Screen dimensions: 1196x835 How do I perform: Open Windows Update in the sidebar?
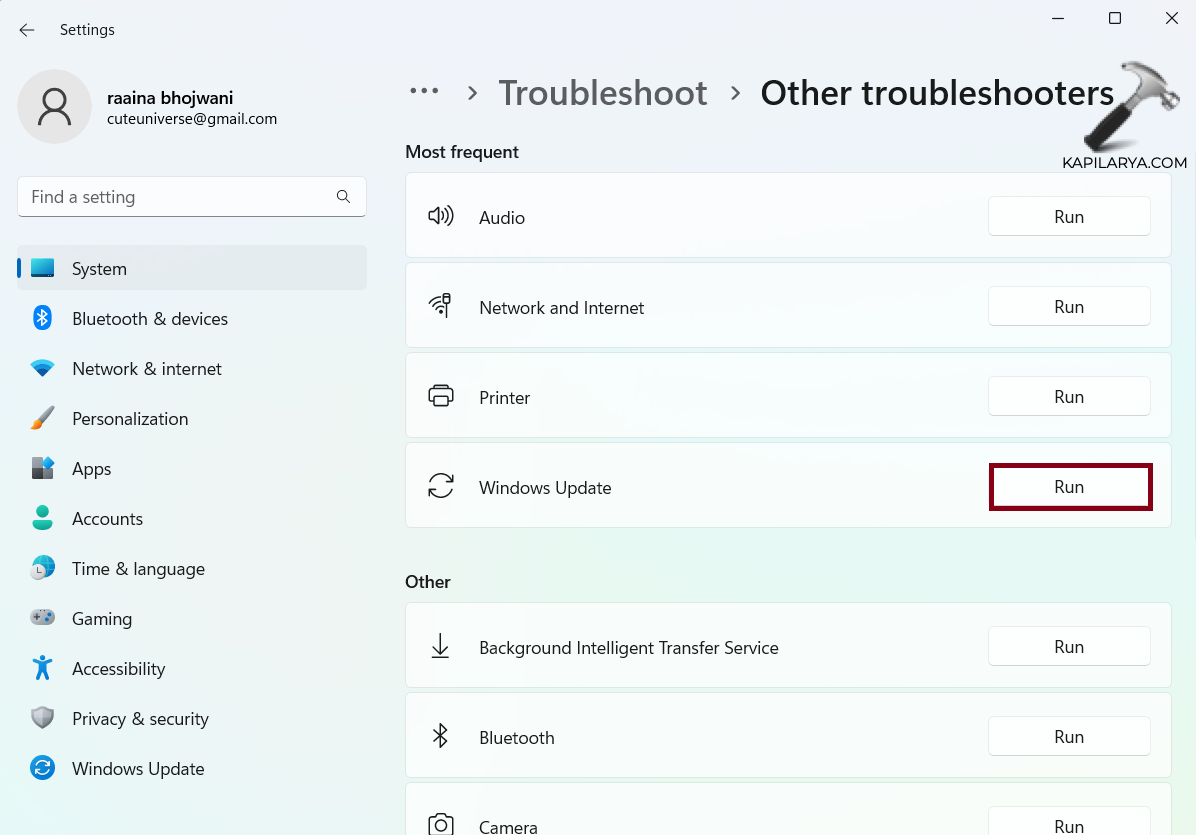[x=138, y=769]
